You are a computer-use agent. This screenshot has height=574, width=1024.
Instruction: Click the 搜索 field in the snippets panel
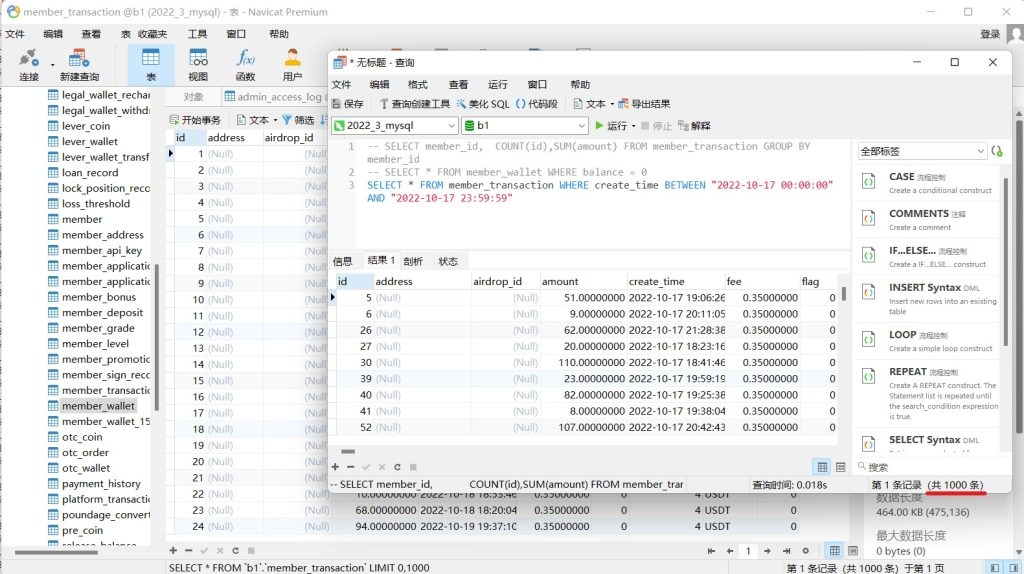click(x=930, y=467)
